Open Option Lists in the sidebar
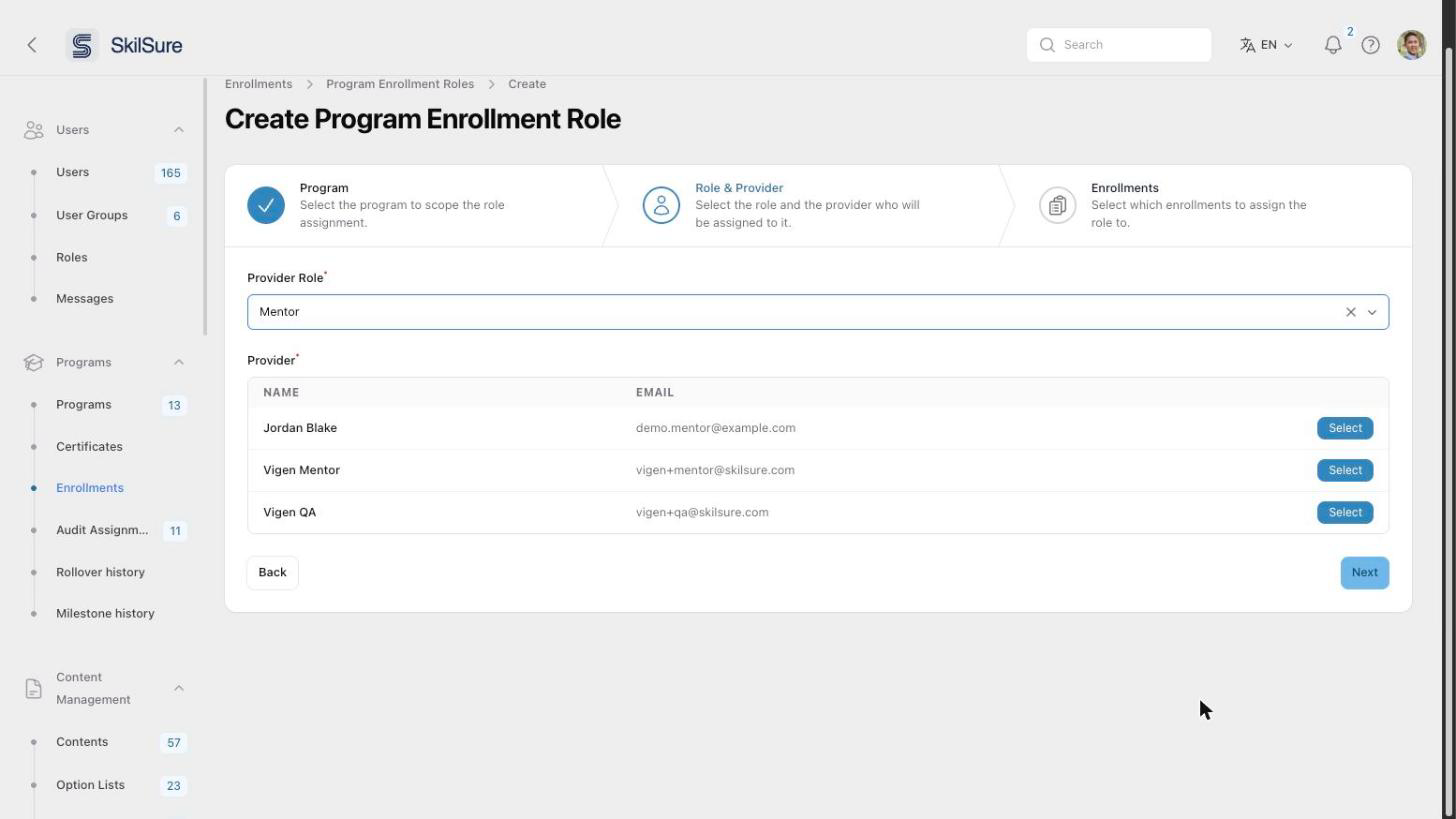Image resolution: width=1456 pixels, height=819 pixels. [x=90, y=785]
